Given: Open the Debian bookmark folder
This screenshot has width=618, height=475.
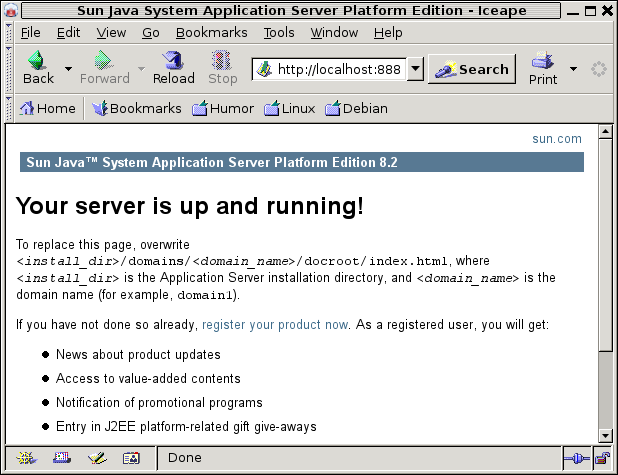Looking at the screenshot, I should point(356,108).
